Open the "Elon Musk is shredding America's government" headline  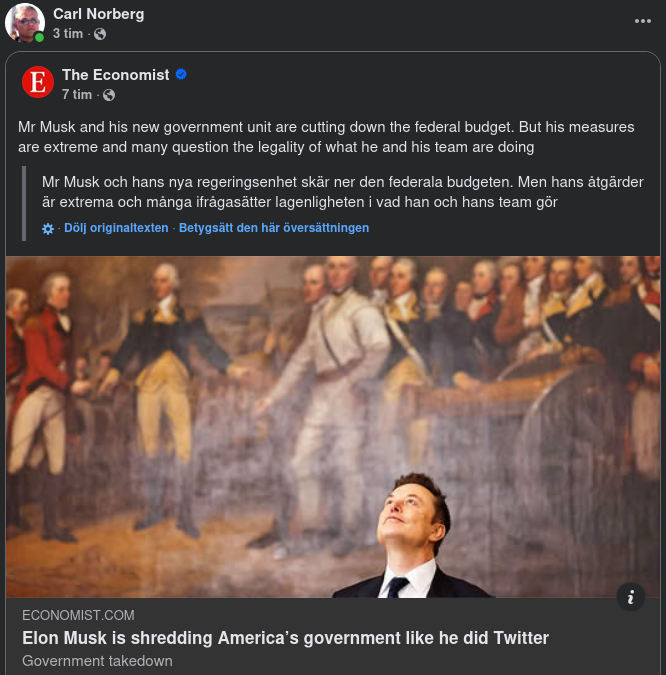click(285, 638)
